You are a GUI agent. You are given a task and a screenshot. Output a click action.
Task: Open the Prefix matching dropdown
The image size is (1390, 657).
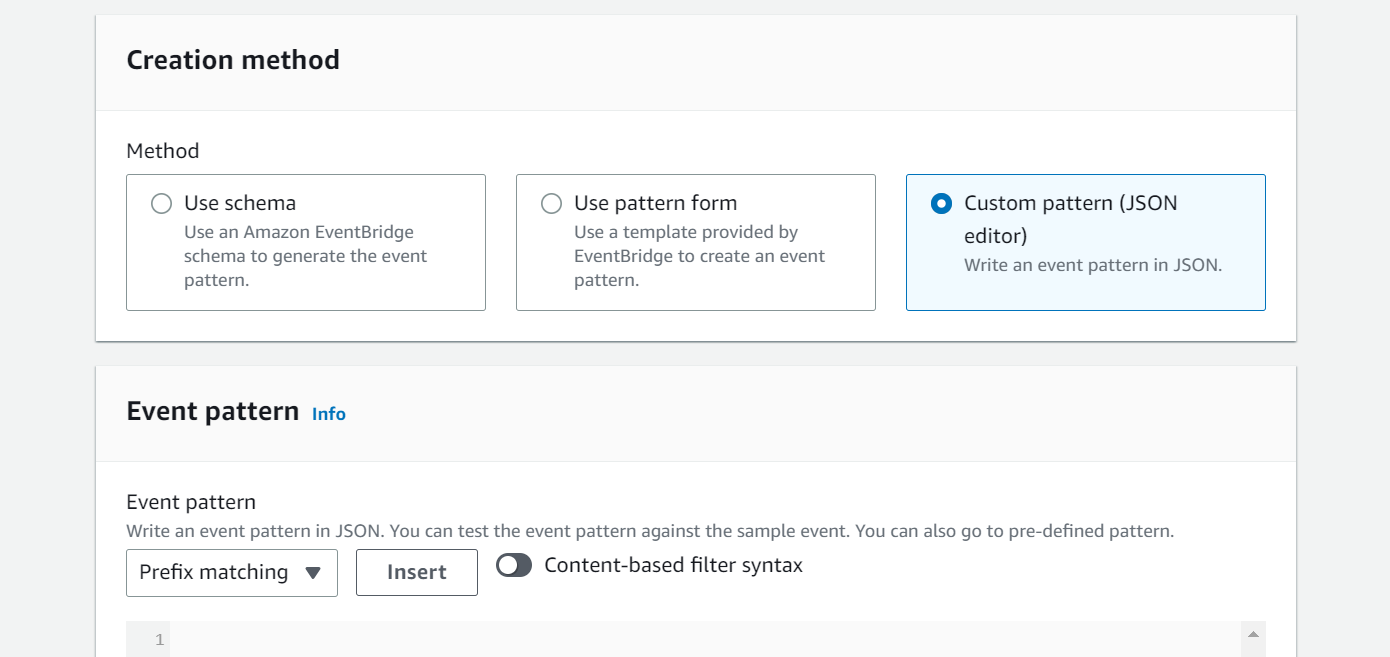point(231,573)
